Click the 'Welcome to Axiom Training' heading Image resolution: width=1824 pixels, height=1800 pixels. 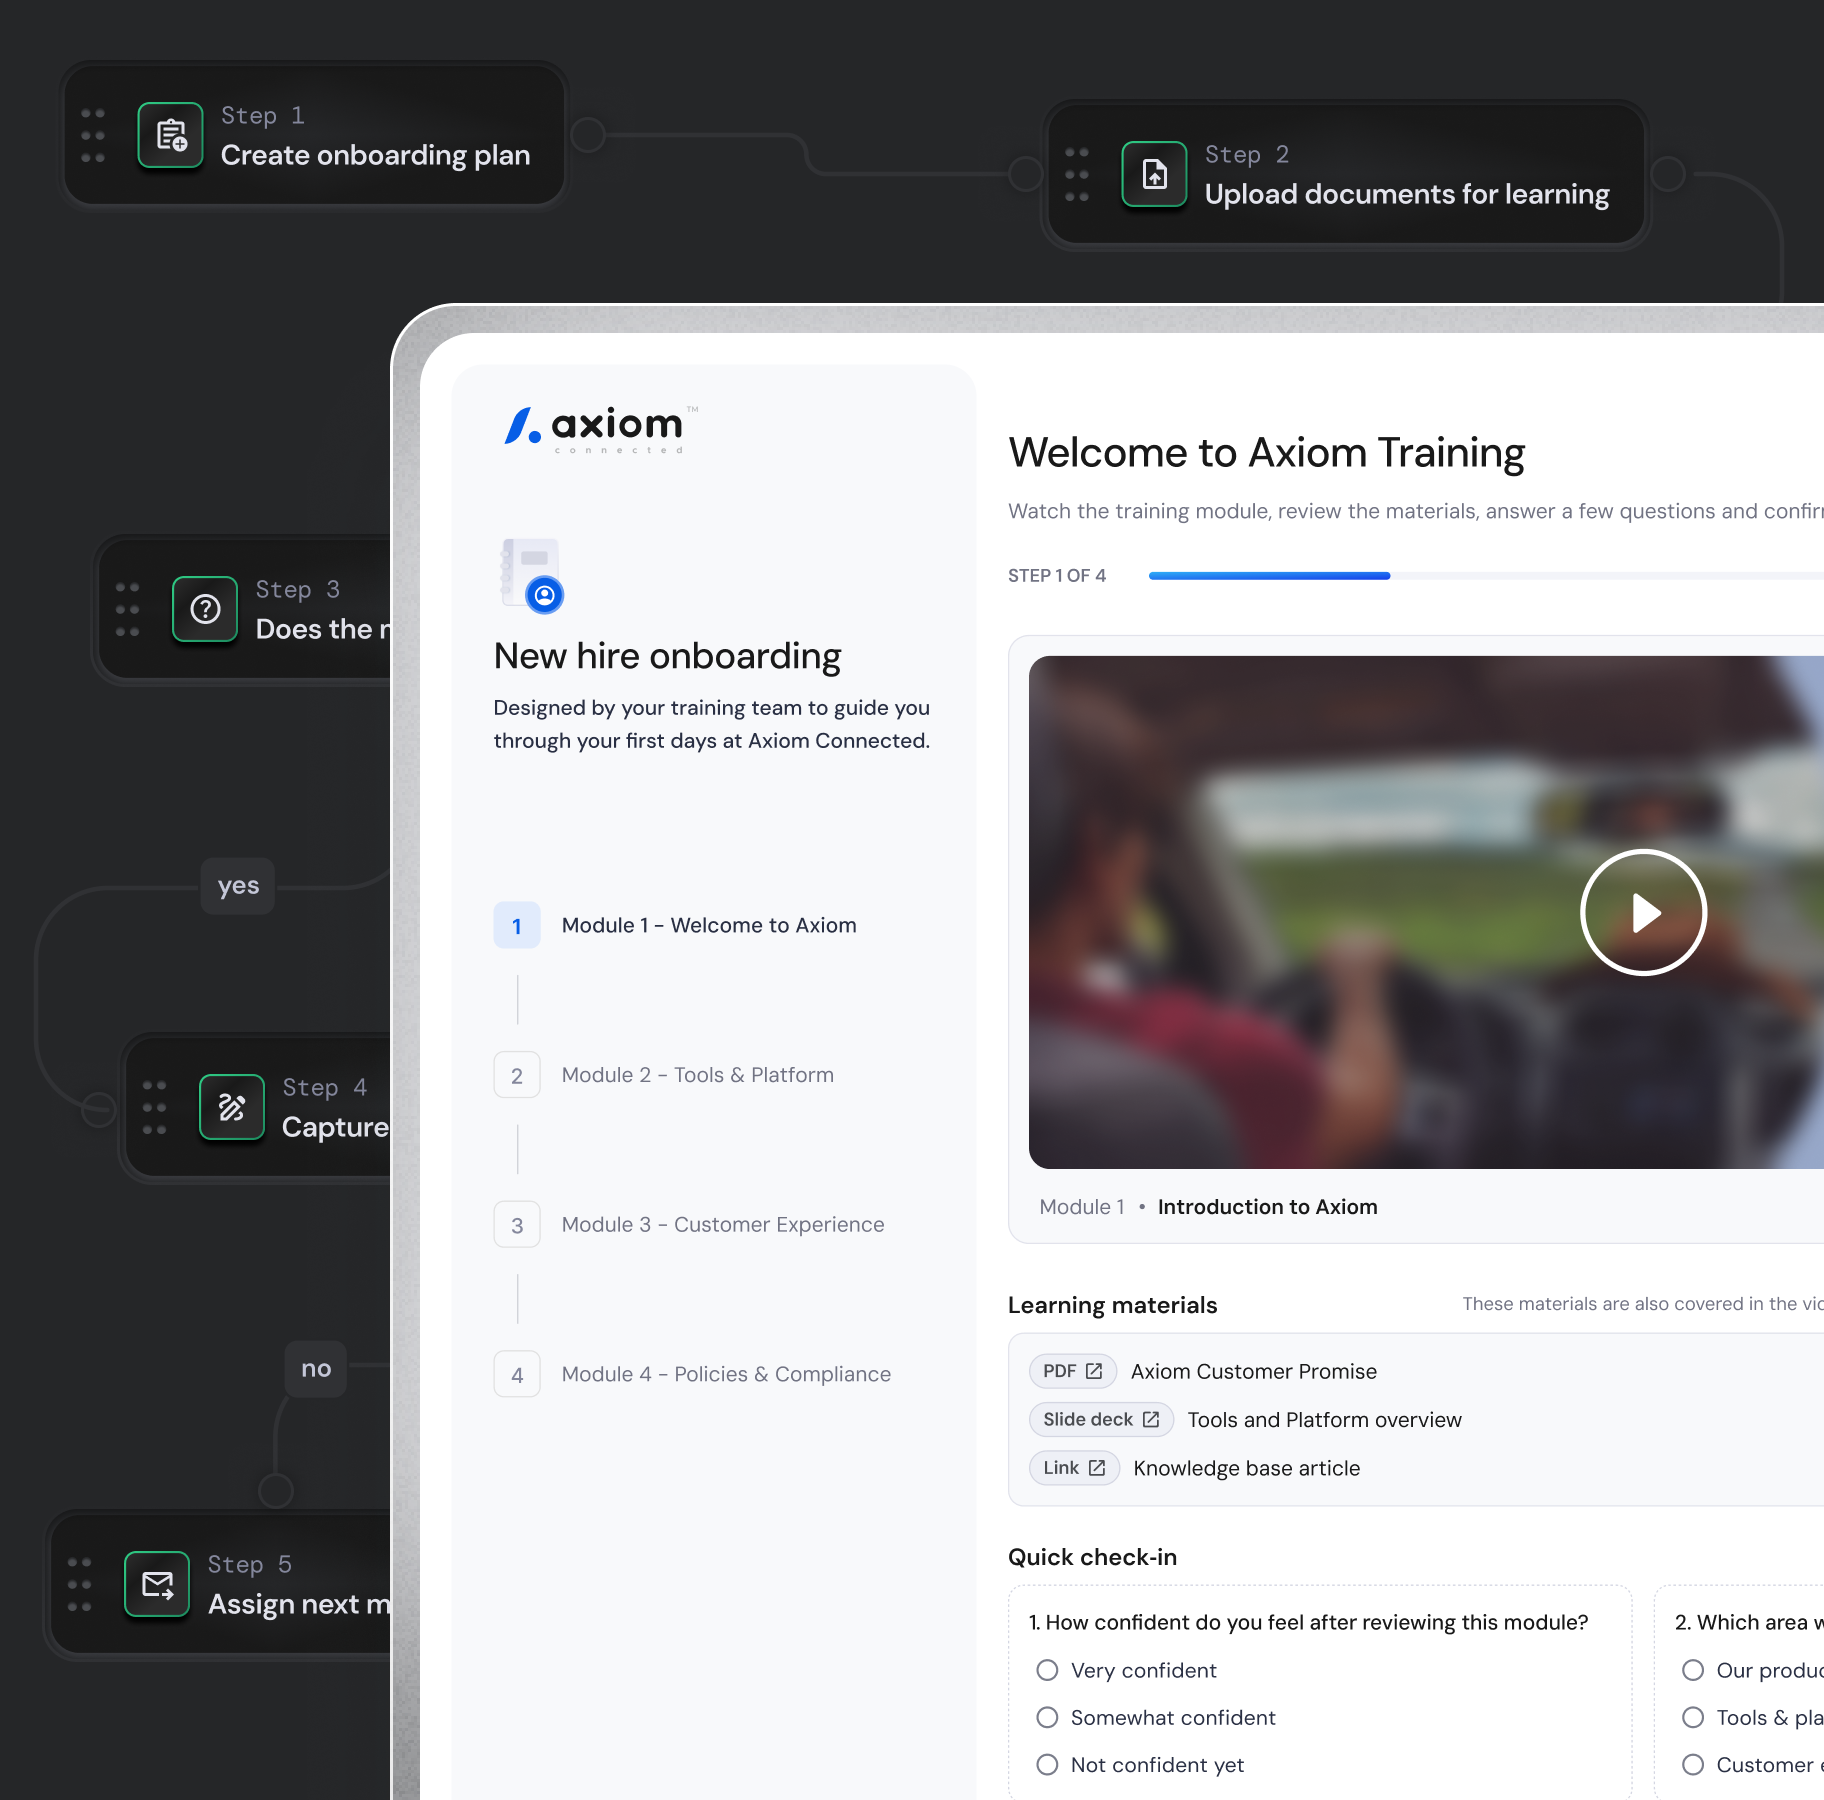(1266, 452)
